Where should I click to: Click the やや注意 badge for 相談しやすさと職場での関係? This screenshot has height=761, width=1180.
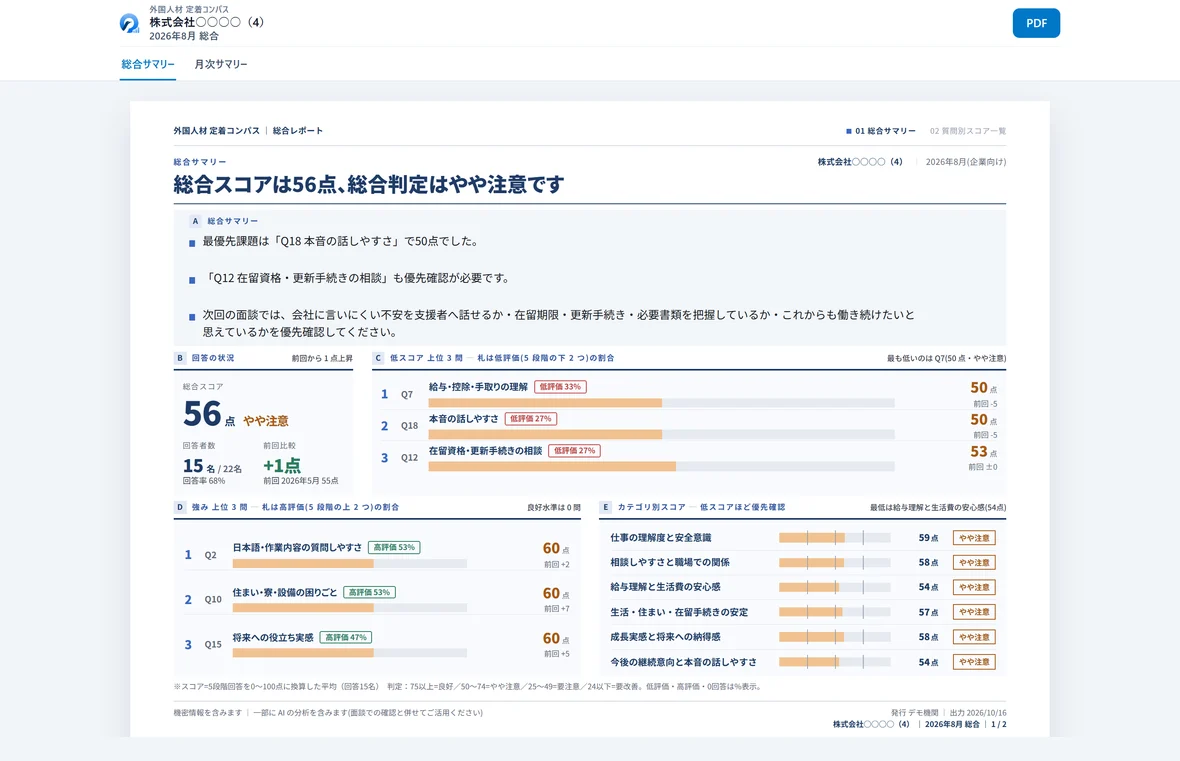coord(975,563)
